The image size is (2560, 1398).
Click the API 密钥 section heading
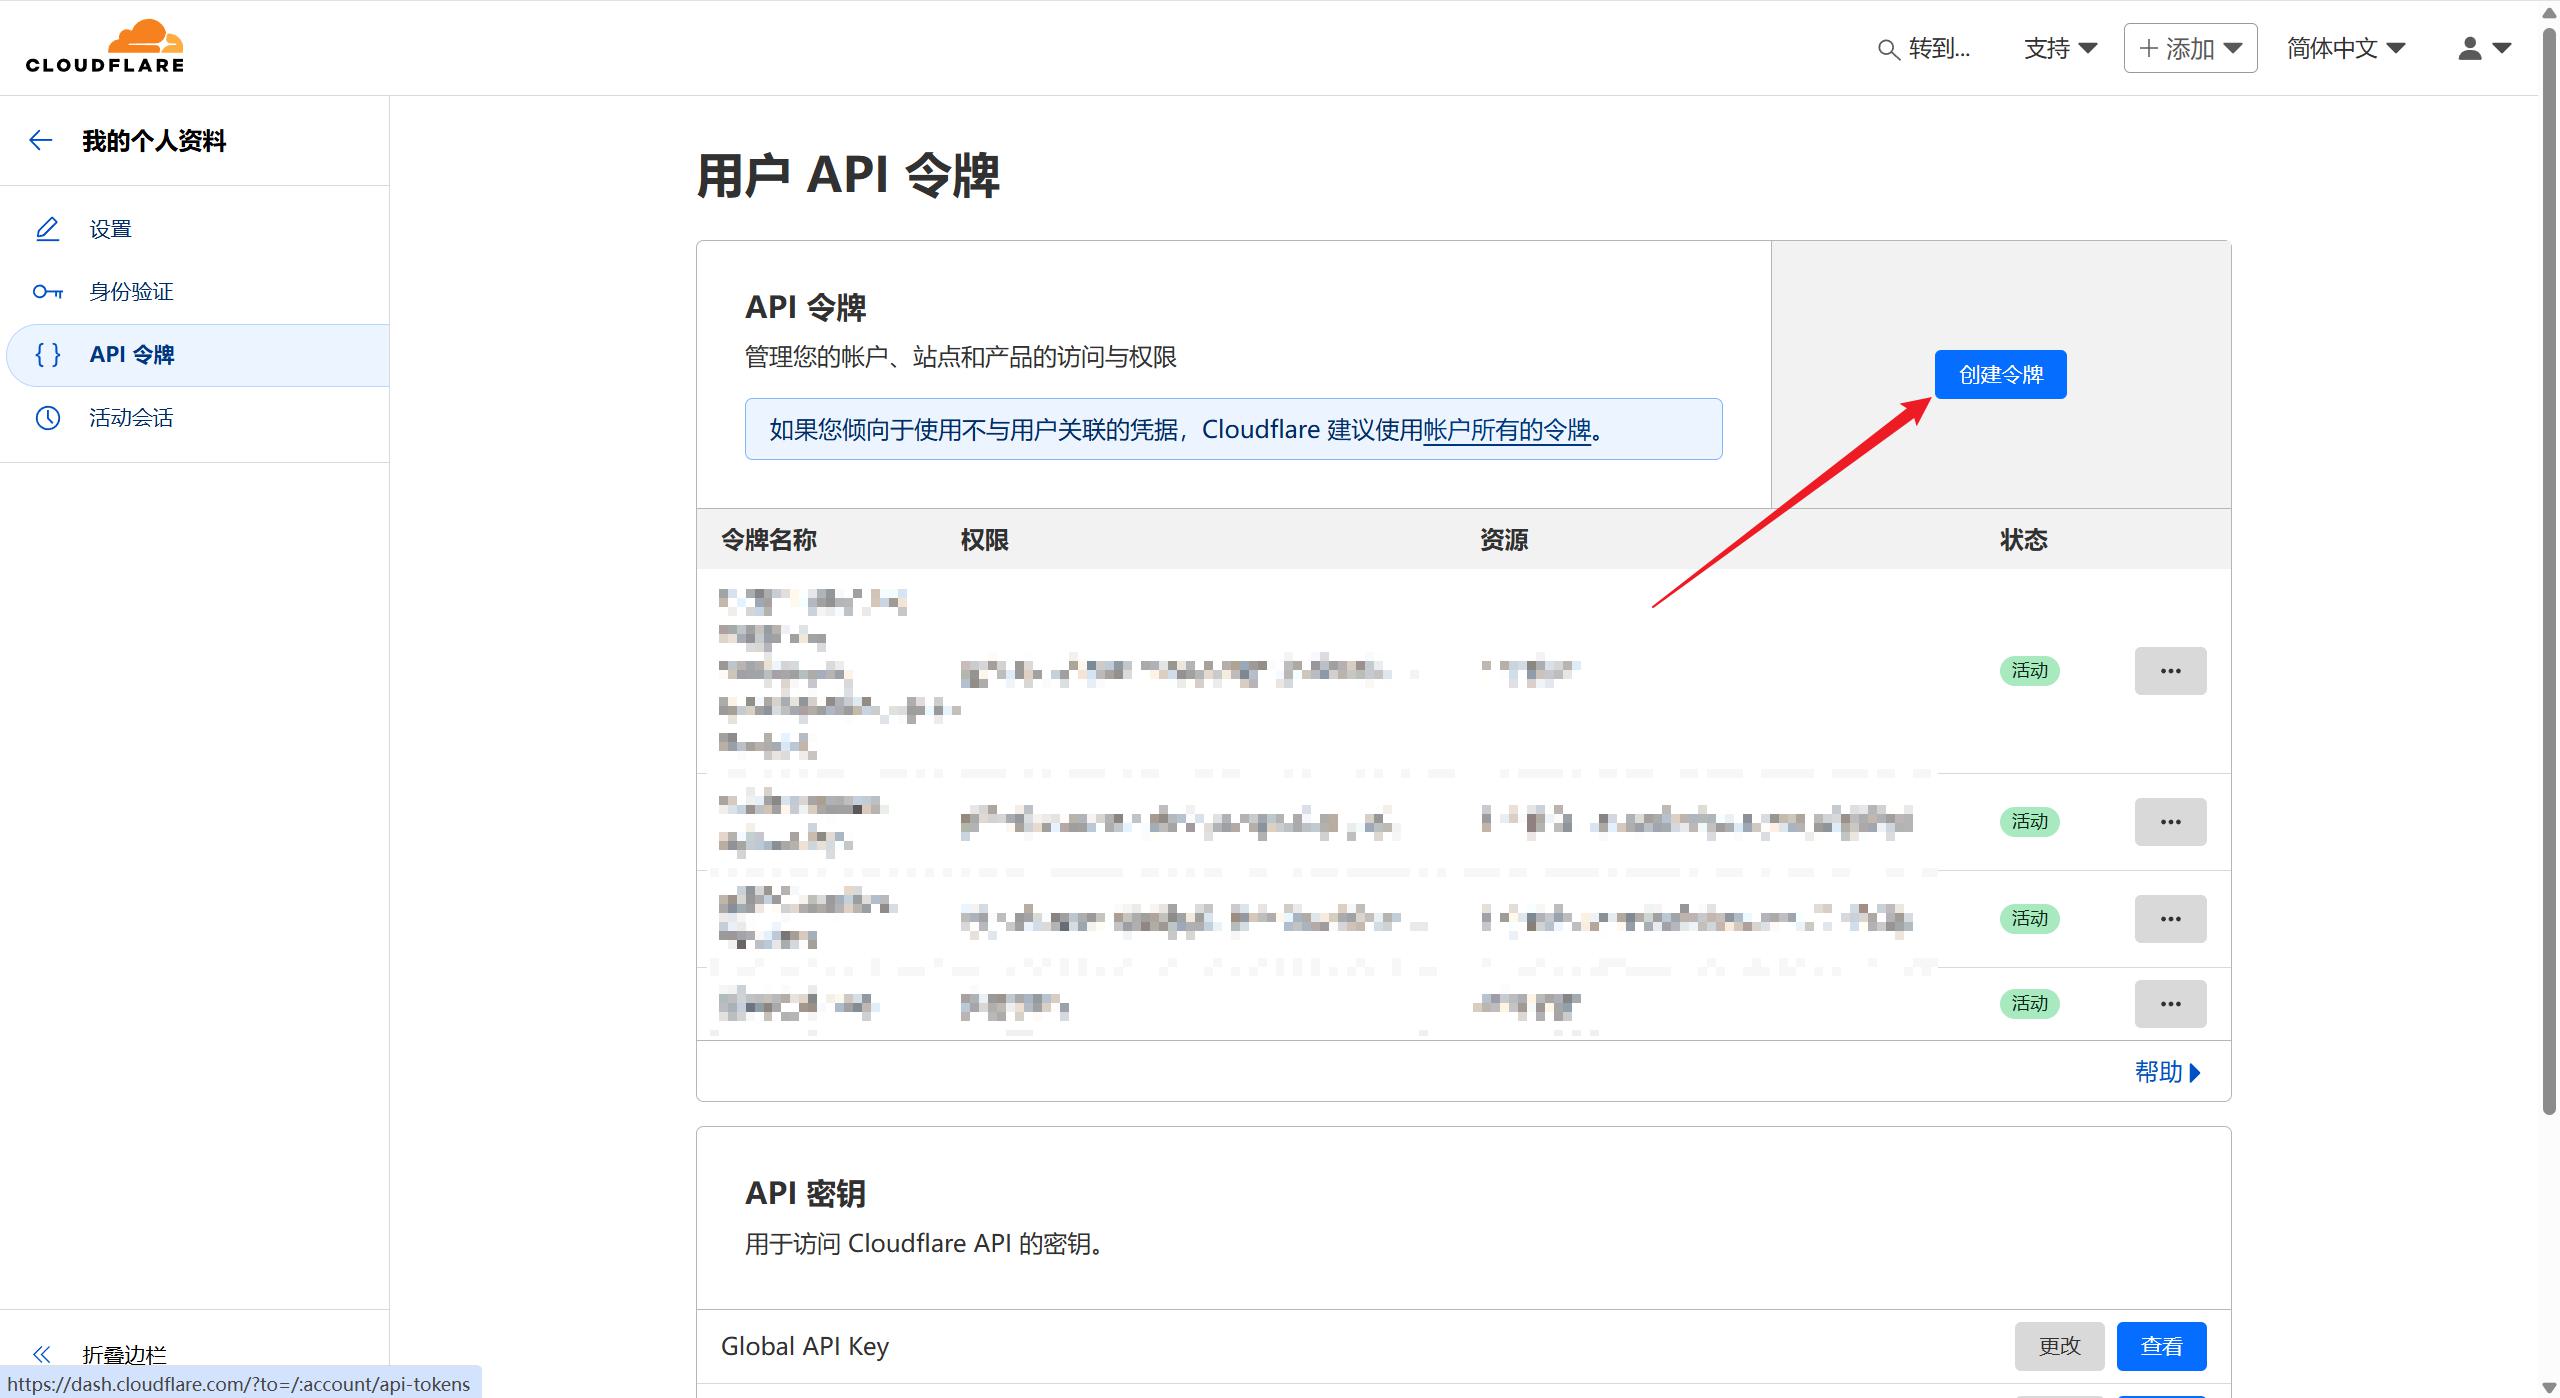tap(805, 1193)
